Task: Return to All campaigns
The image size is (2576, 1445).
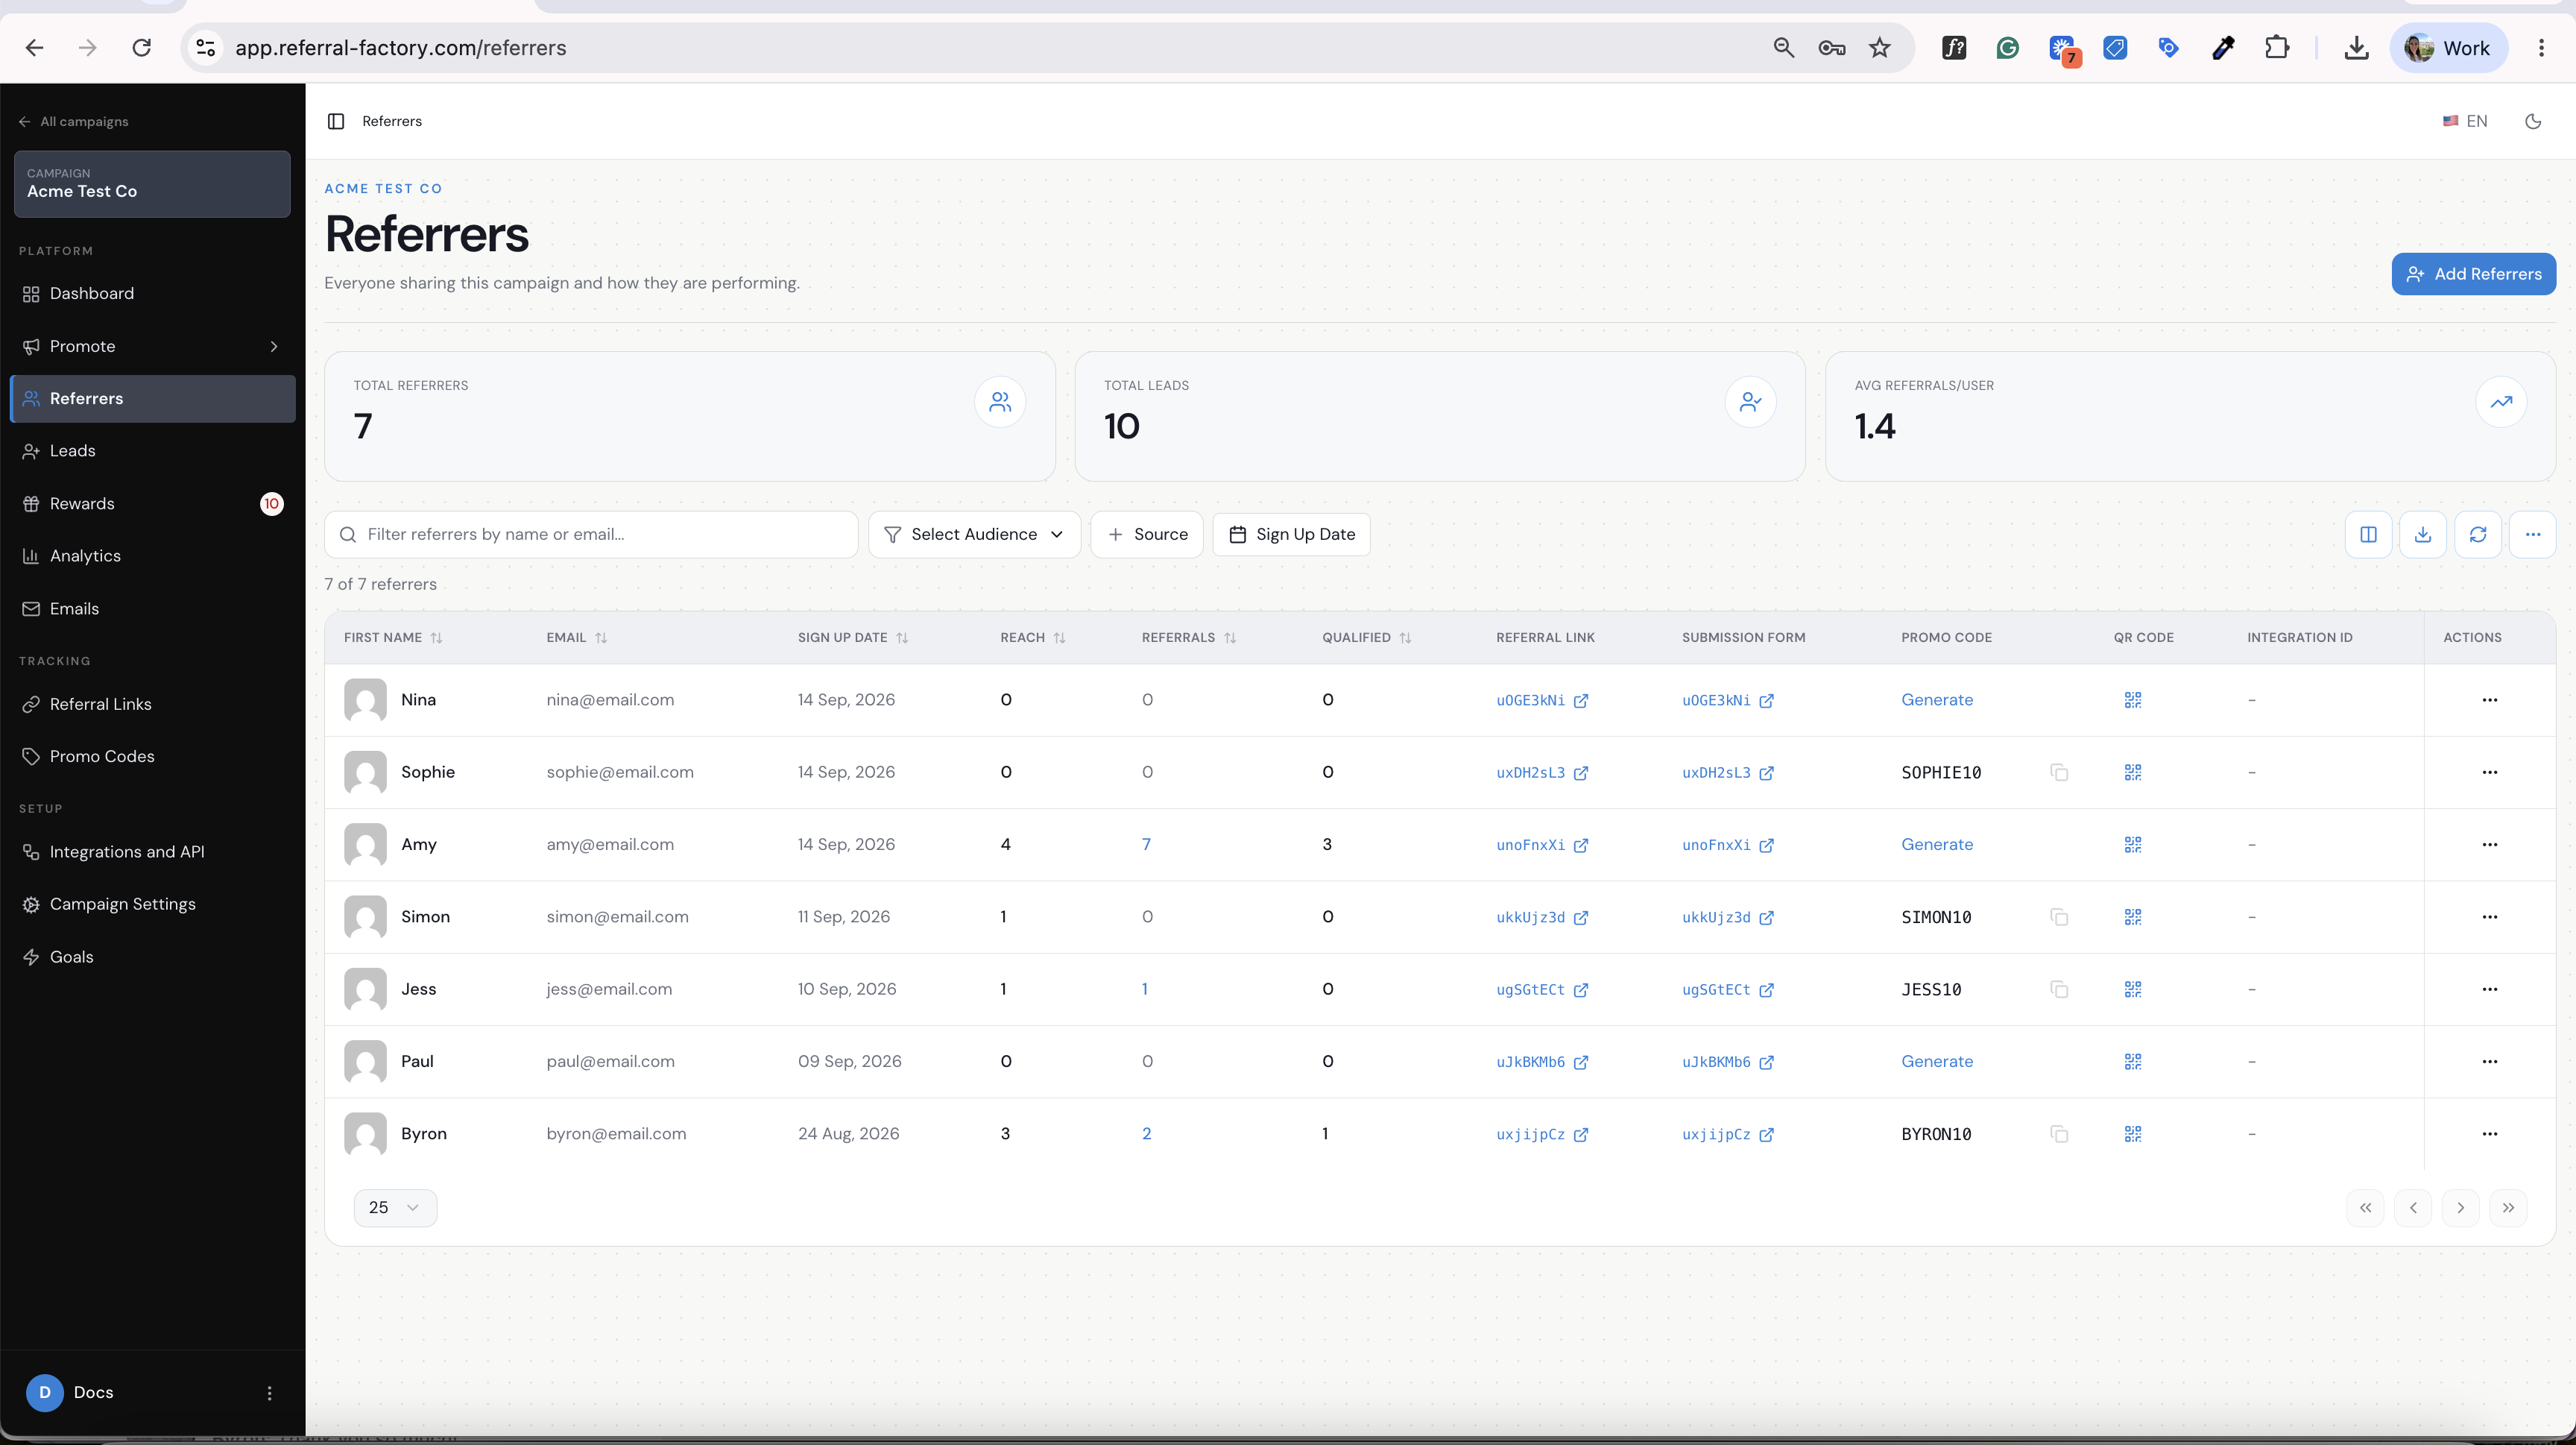Action: coord(74,122)
